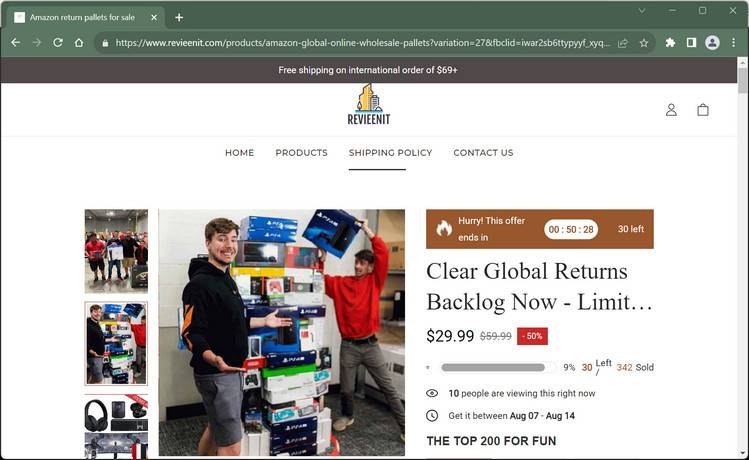Image resolution: width=749 pixels, height=460 pixels.
Task: Click the flame icon in the offer banner
Action: 444,229
